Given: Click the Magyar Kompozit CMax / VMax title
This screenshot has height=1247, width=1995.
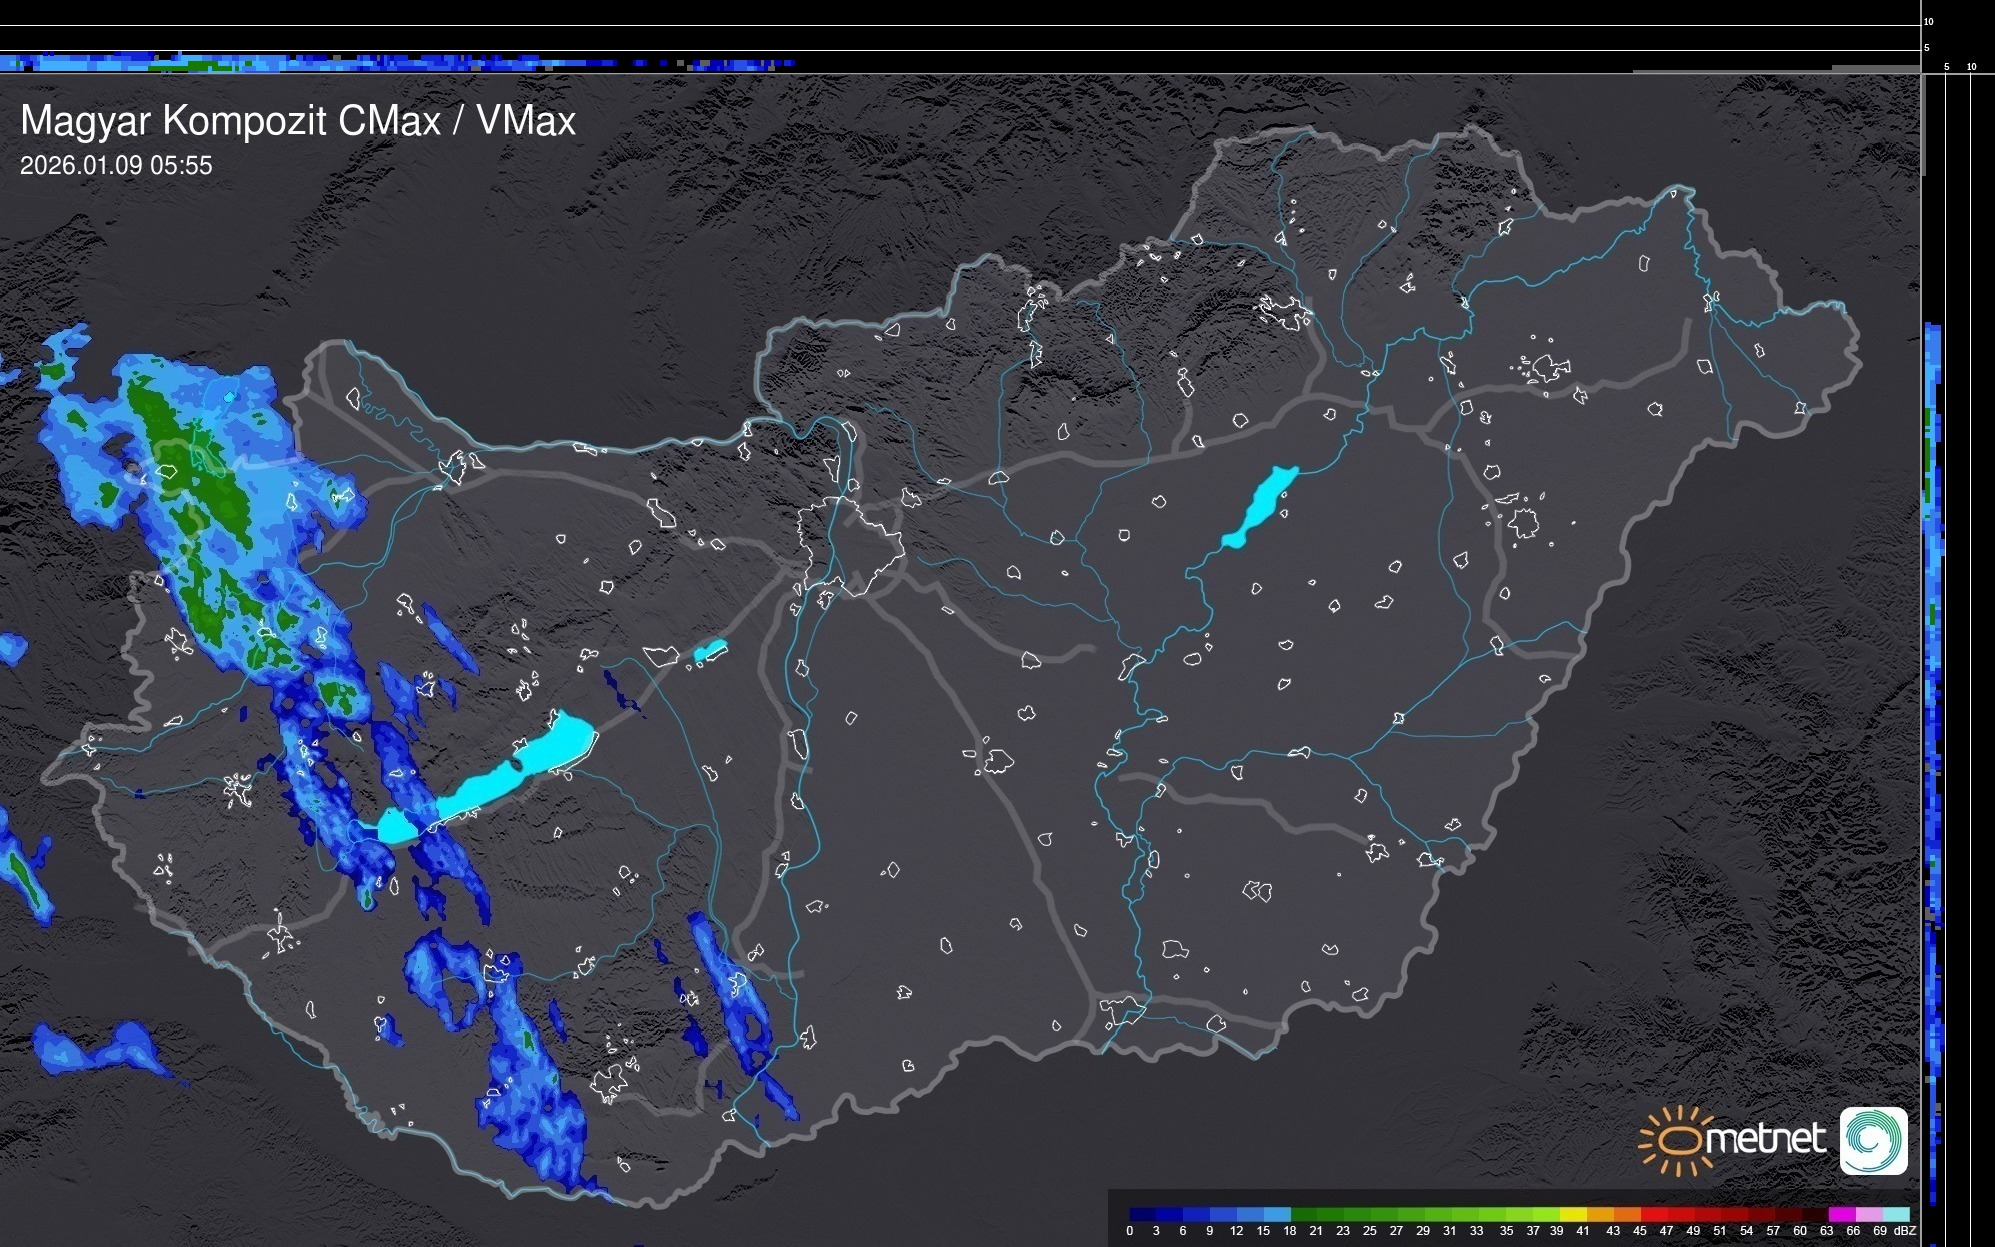Looking at the screenshot, I should 298,121.
